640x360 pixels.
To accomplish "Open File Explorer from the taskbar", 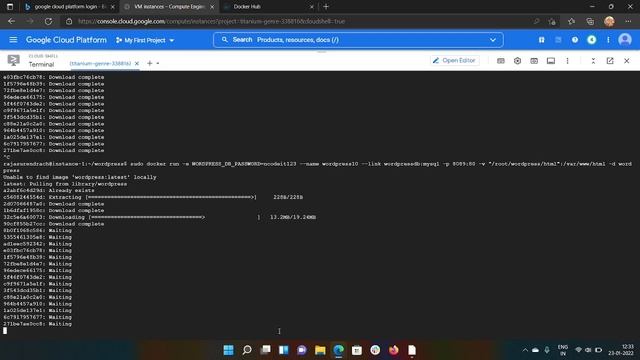I will tap(320, 350).
